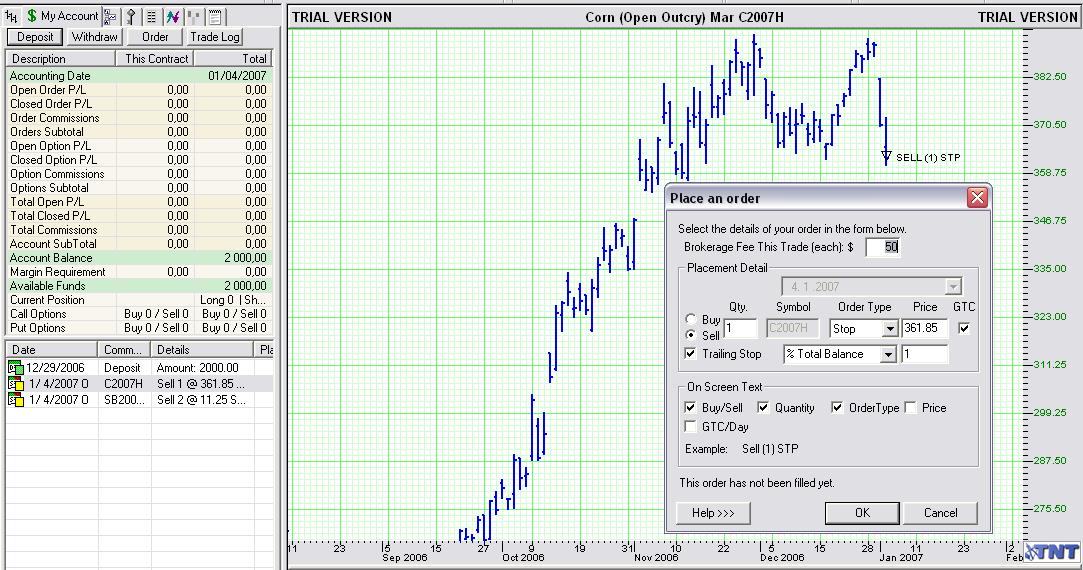Select the SB200... Sell 2 order icon
Viewport: 1083px width, 570px height.
(16, 400)
